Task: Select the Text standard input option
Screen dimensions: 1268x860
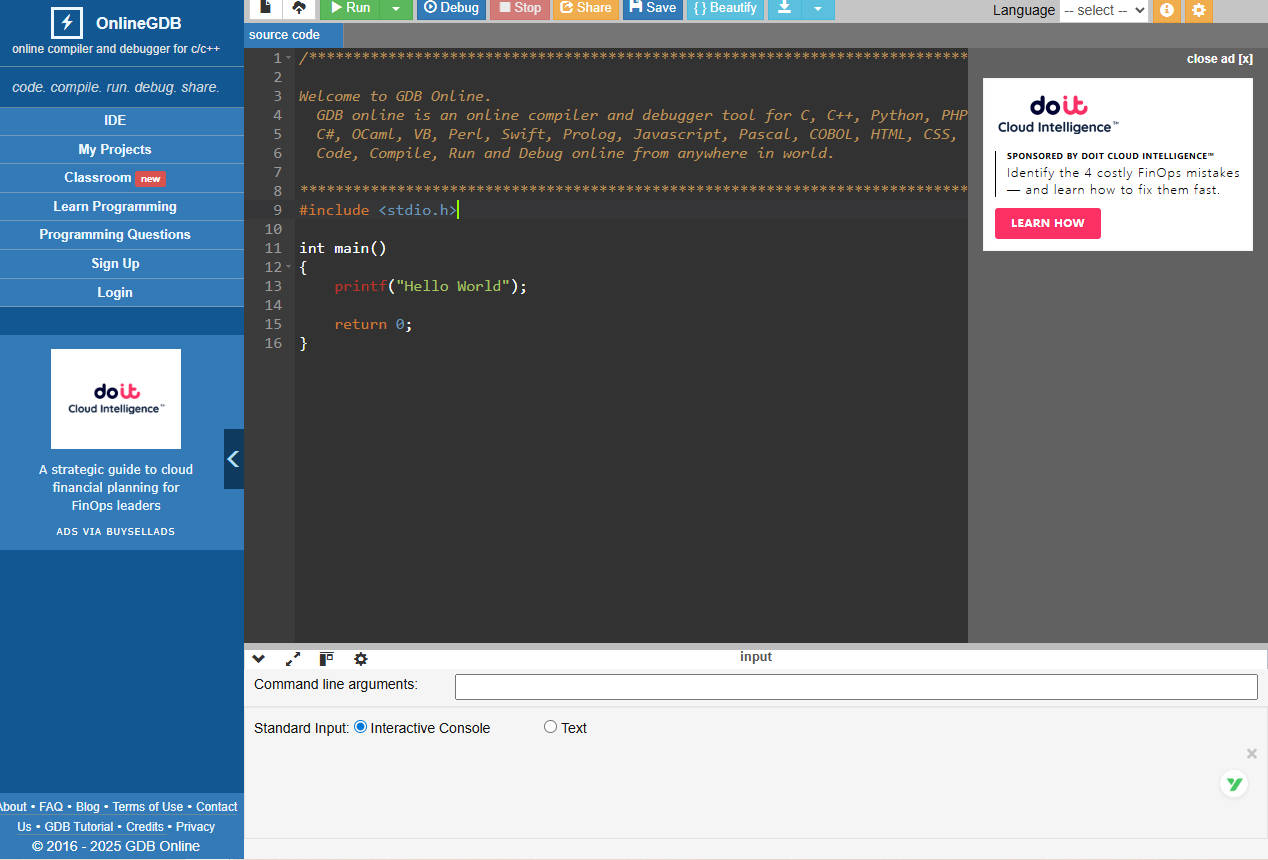Action: [x=550, y=727]
